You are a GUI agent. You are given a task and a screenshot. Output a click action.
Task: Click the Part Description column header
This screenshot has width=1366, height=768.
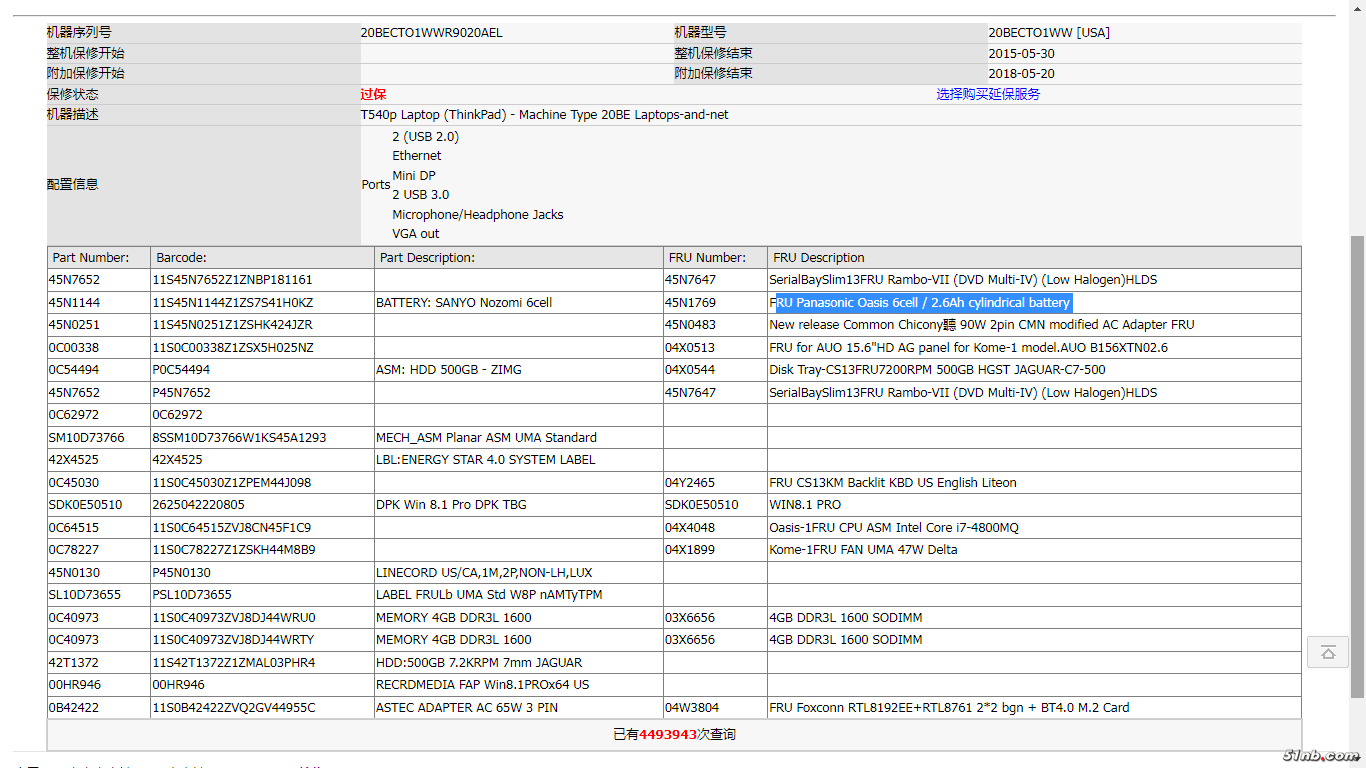click(427, 258)
